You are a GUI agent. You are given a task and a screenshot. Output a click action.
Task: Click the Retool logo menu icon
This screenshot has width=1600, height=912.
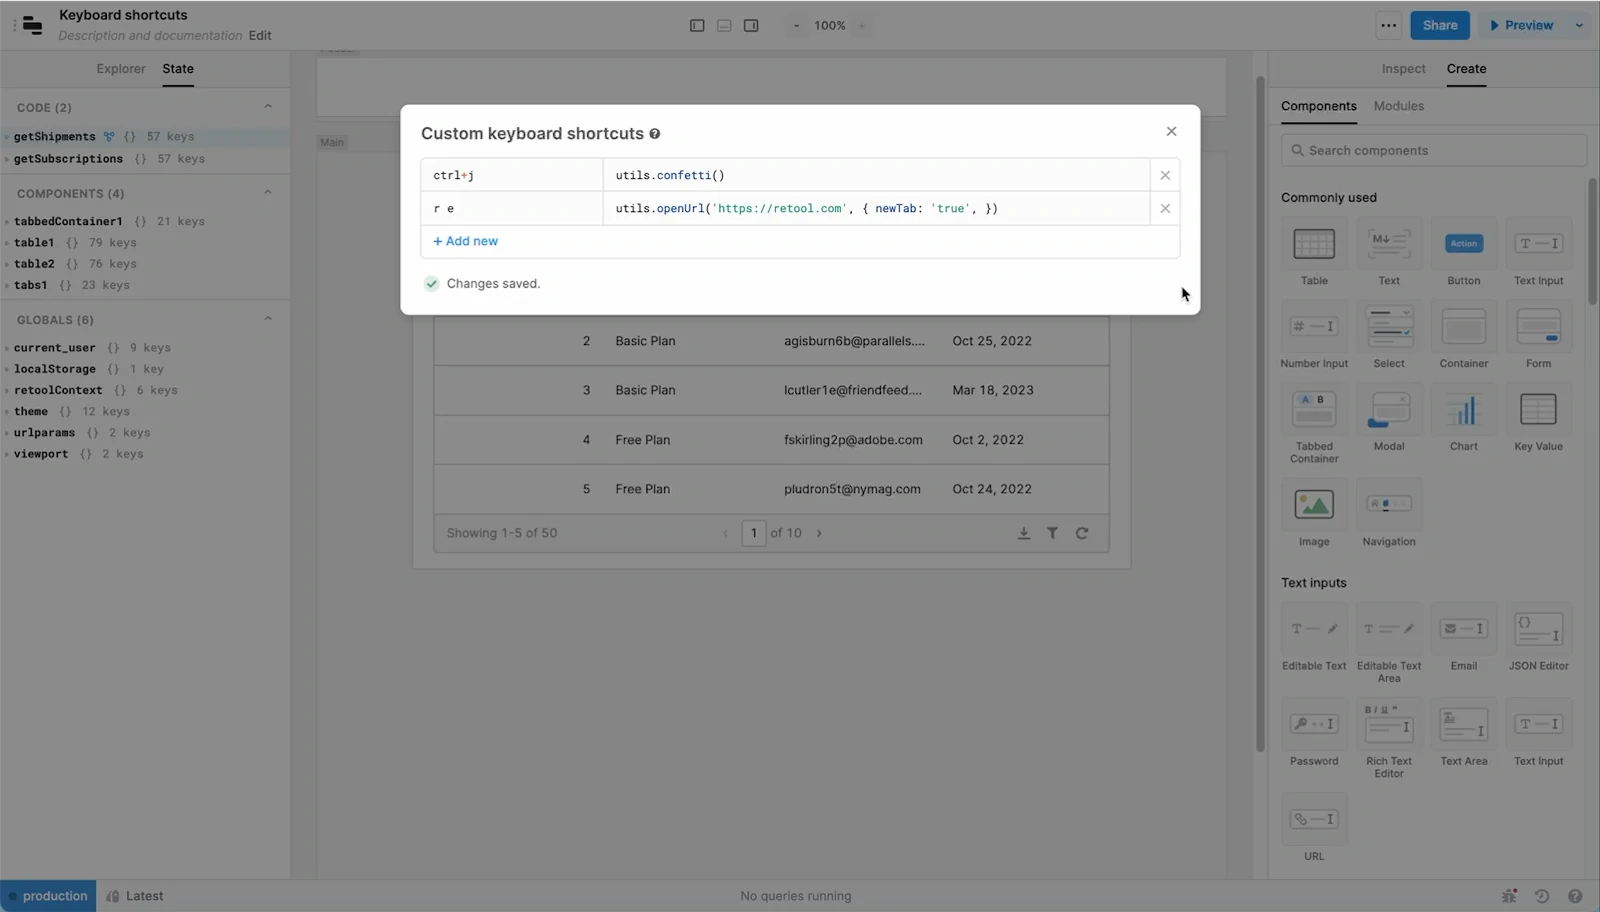pos(32,25)
